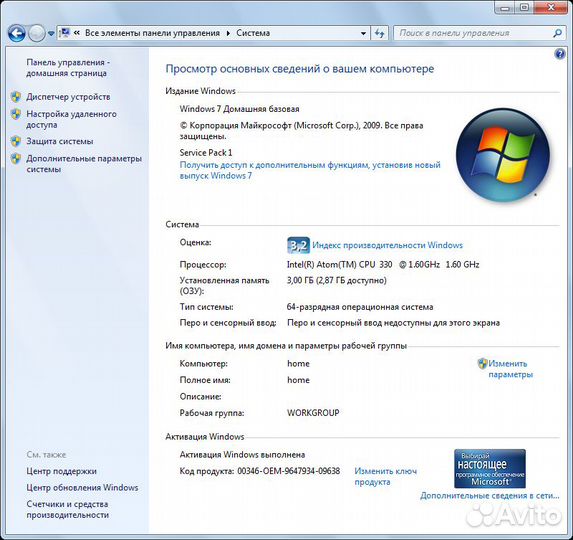Refresh the page with the refresh button
Image resolution: width=573 pixels, height=540 pixels.
pyautogui.click(x=379, y=33)
